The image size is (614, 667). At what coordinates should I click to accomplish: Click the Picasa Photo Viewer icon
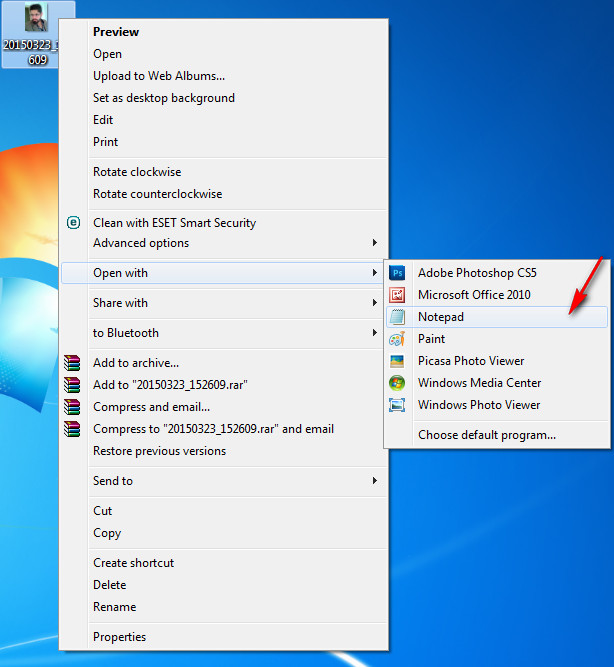pos(397,361)
